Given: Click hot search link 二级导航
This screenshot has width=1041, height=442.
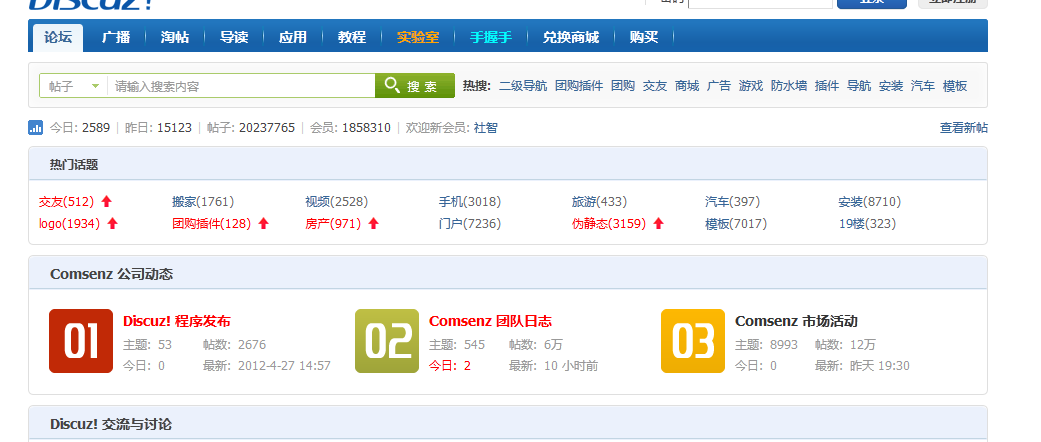Looking at the screenshot, I should (523, 86).
